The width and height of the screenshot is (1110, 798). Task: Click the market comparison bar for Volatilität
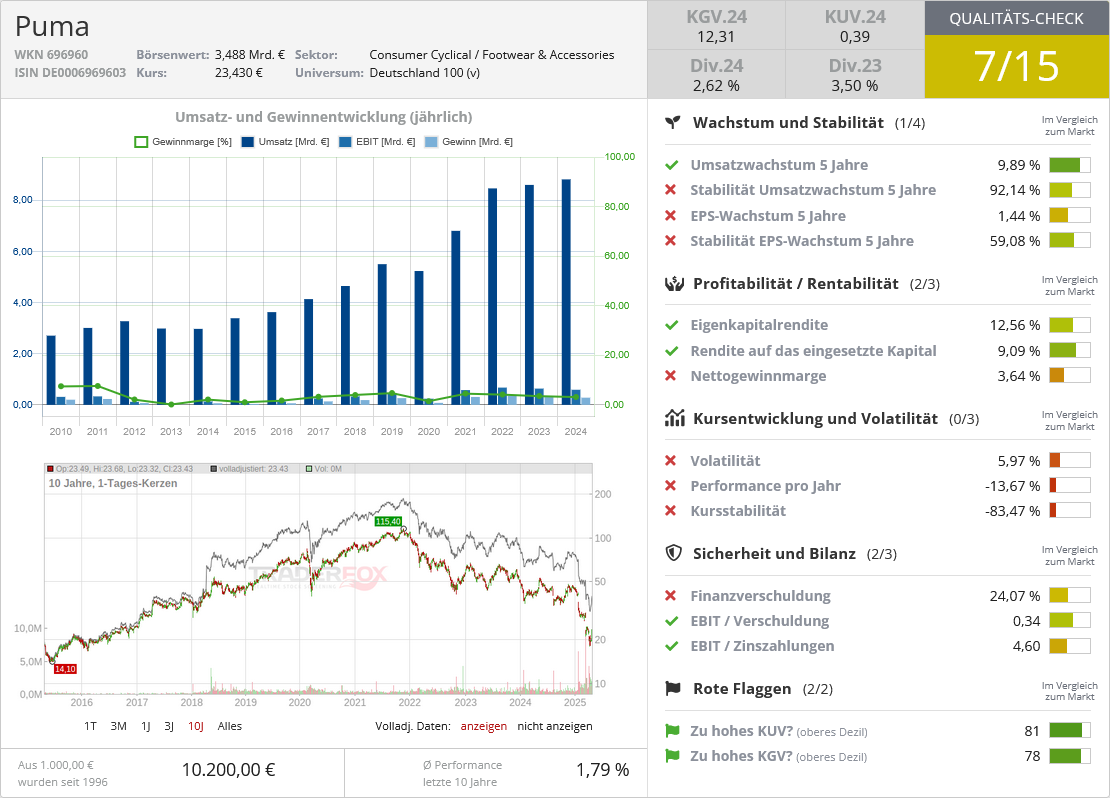tap(1070, 460)
